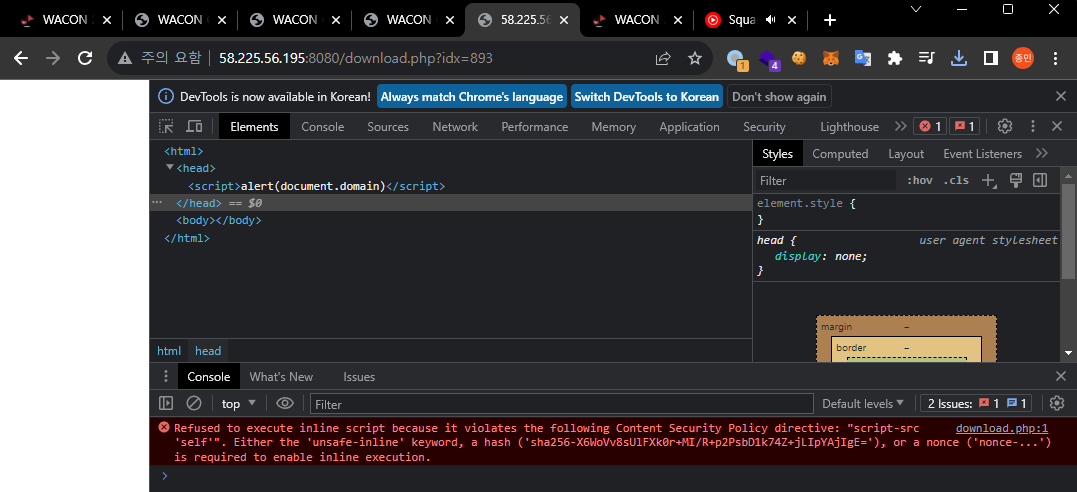
Task: Open the Event Listeners tab
Action: pyautogui.click(x=982, y=154)
